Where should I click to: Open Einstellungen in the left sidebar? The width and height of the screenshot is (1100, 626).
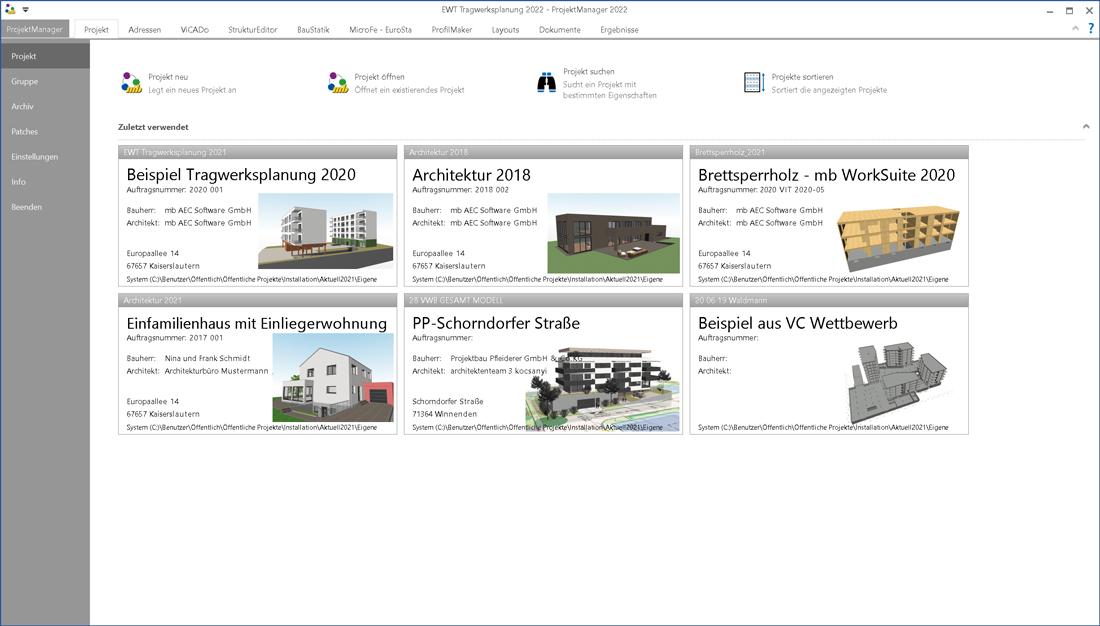click(x=45, y=156)
